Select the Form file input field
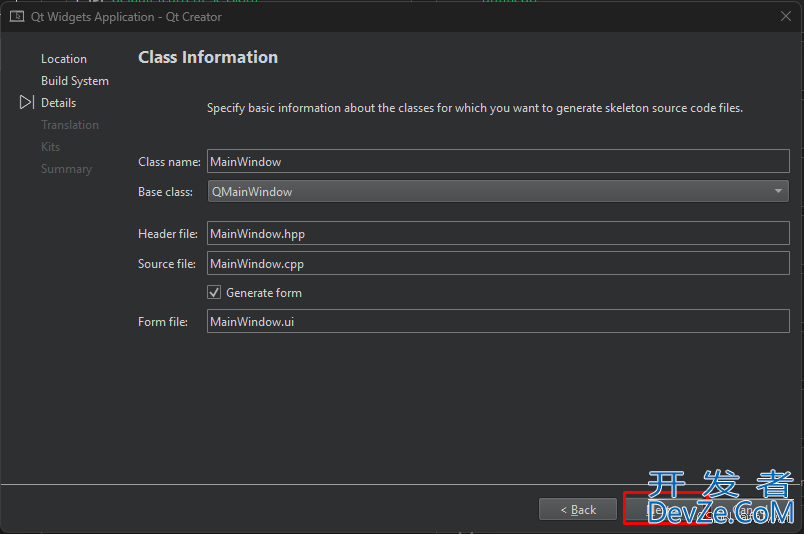The height and width of the screenshot is (534, 804). coord(498,322)
